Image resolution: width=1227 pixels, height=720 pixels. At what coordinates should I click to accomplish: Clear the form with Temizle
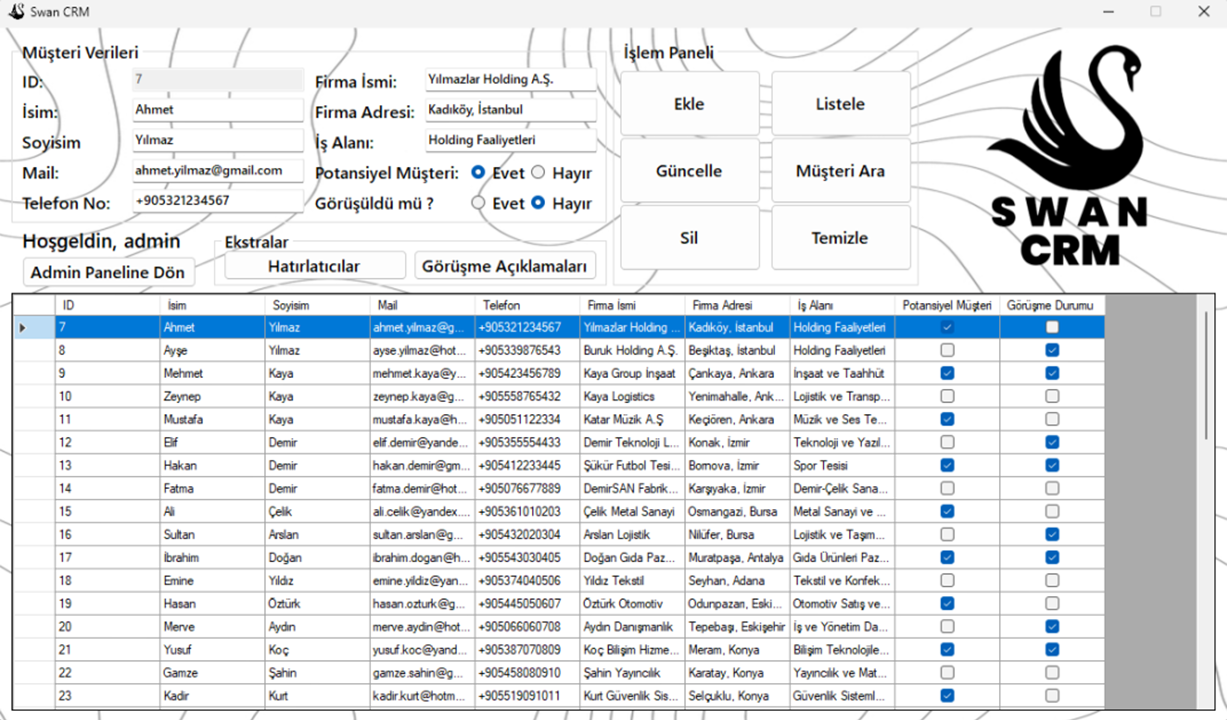pyautogui.click(x=840, y=238)
